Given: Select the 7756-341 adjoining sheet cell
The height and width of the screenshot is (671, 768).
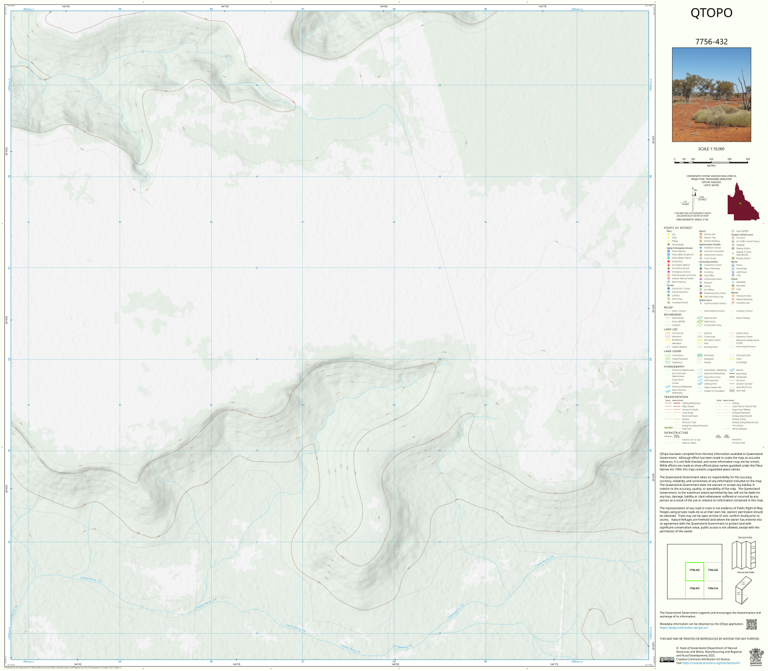Looking at the screenshot, I should (x=695, y=589).
